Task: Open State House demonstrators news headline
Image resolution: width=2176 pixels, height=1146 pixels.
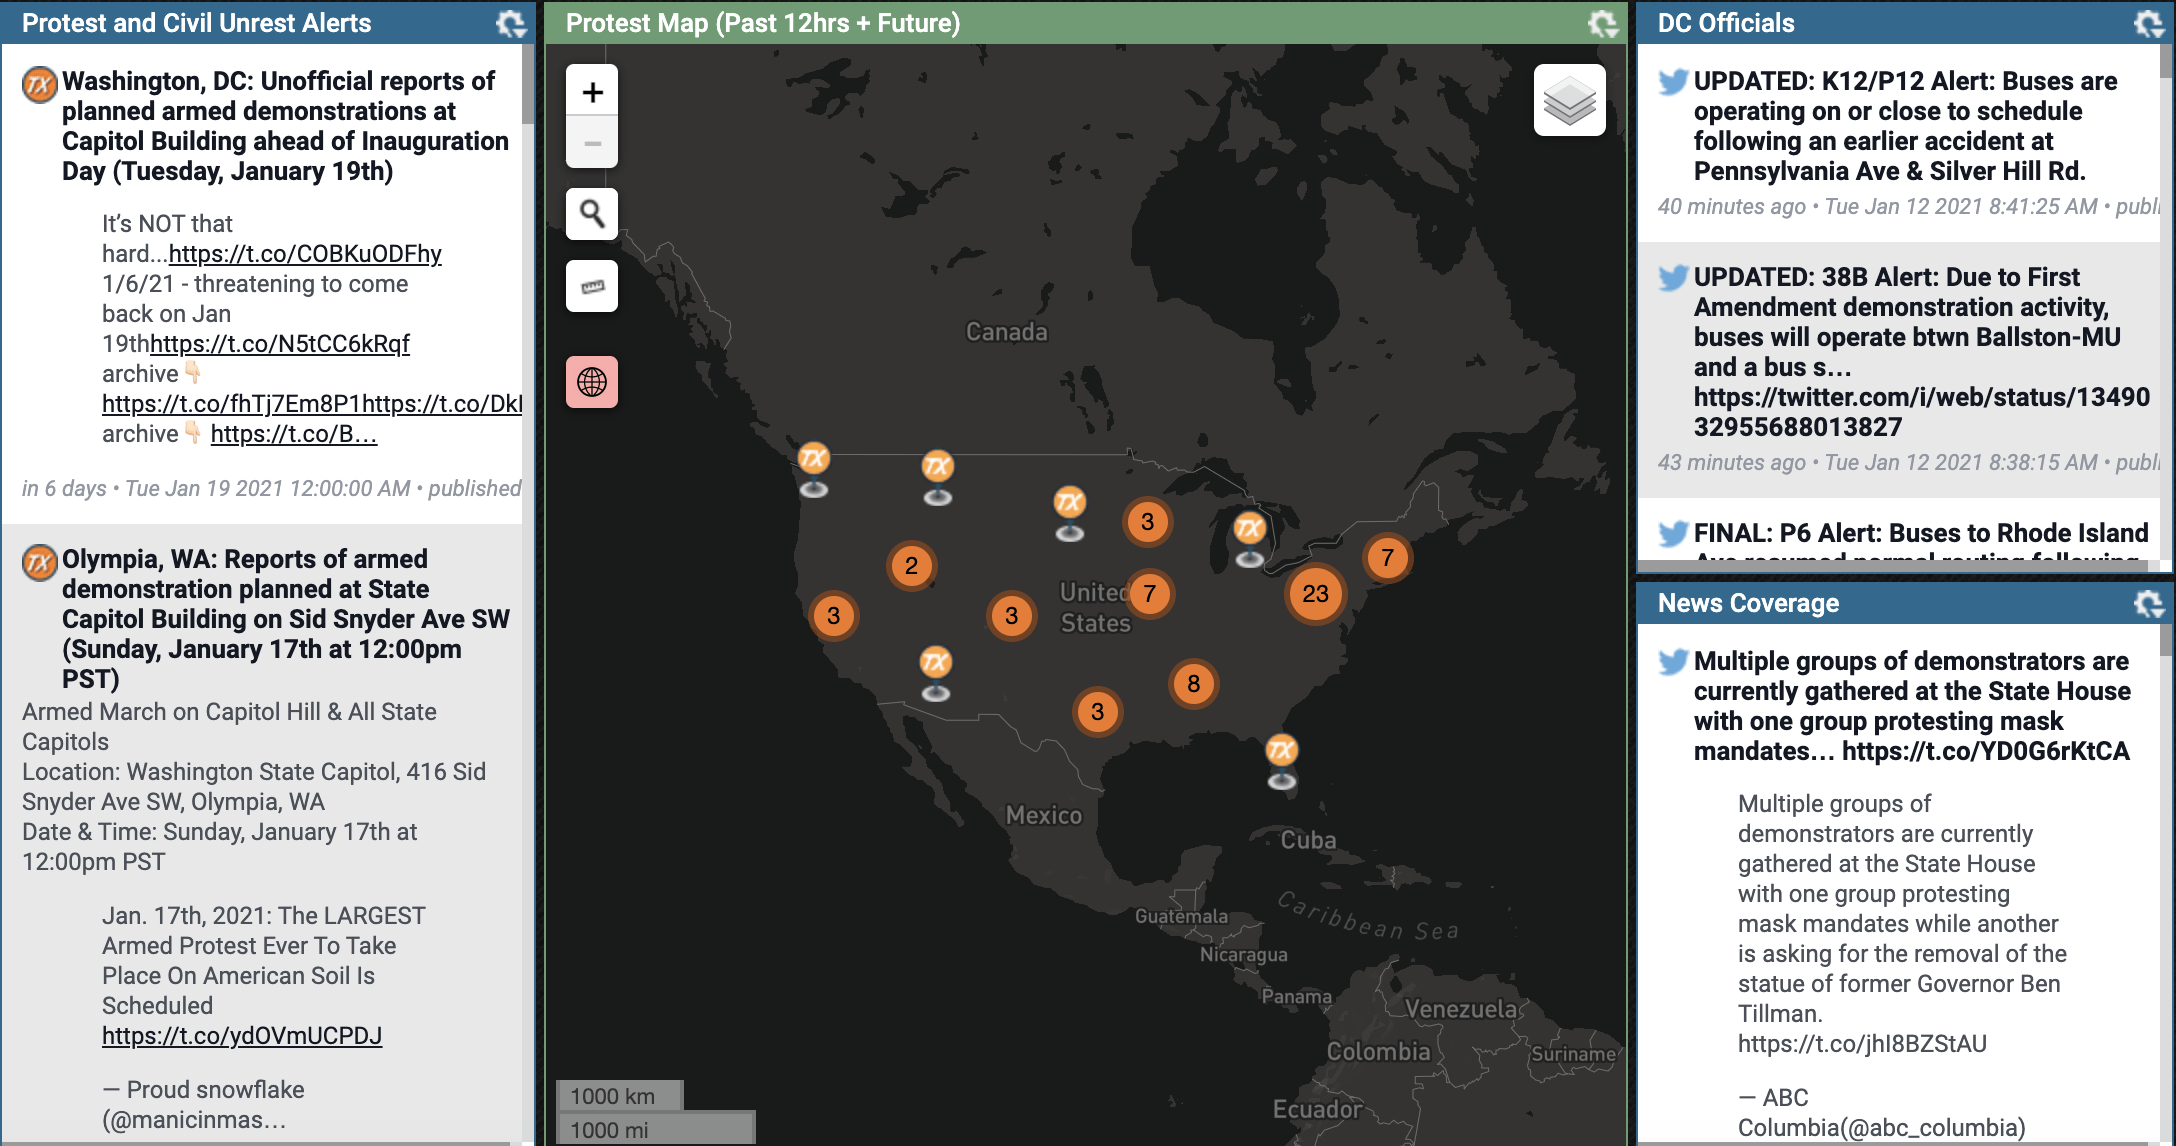Action: 1912,706
